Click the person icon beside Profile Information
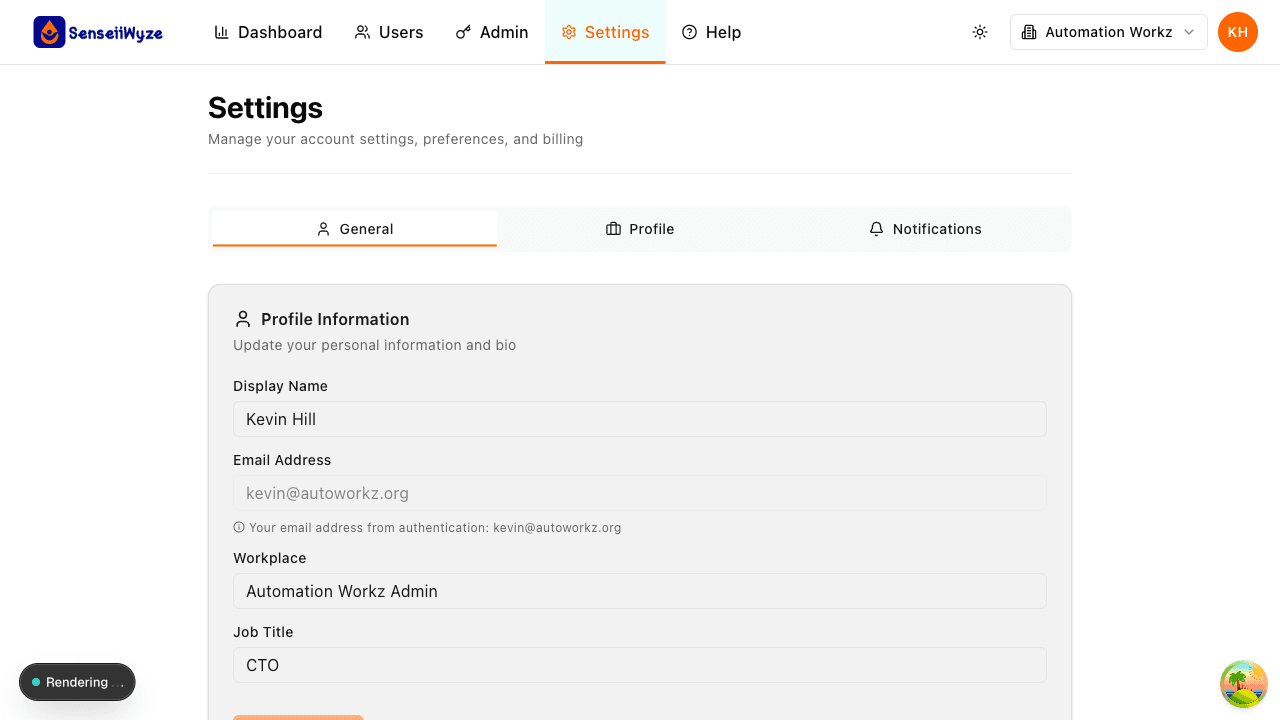The image size is (1280, 720). [x=242, y=318]
